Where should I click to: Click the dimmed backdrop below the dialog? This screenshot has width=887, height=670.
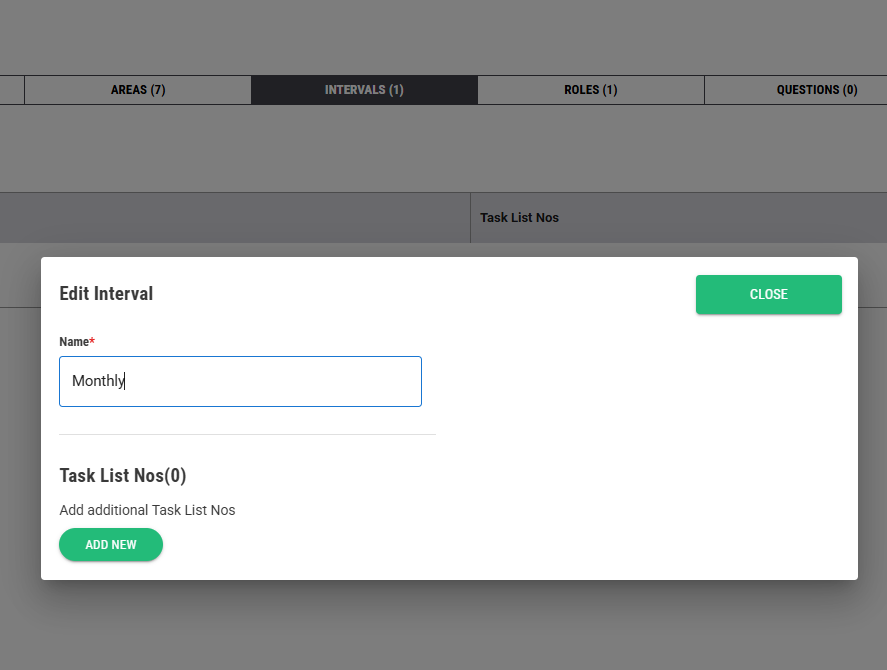click(x=443, y=625)
